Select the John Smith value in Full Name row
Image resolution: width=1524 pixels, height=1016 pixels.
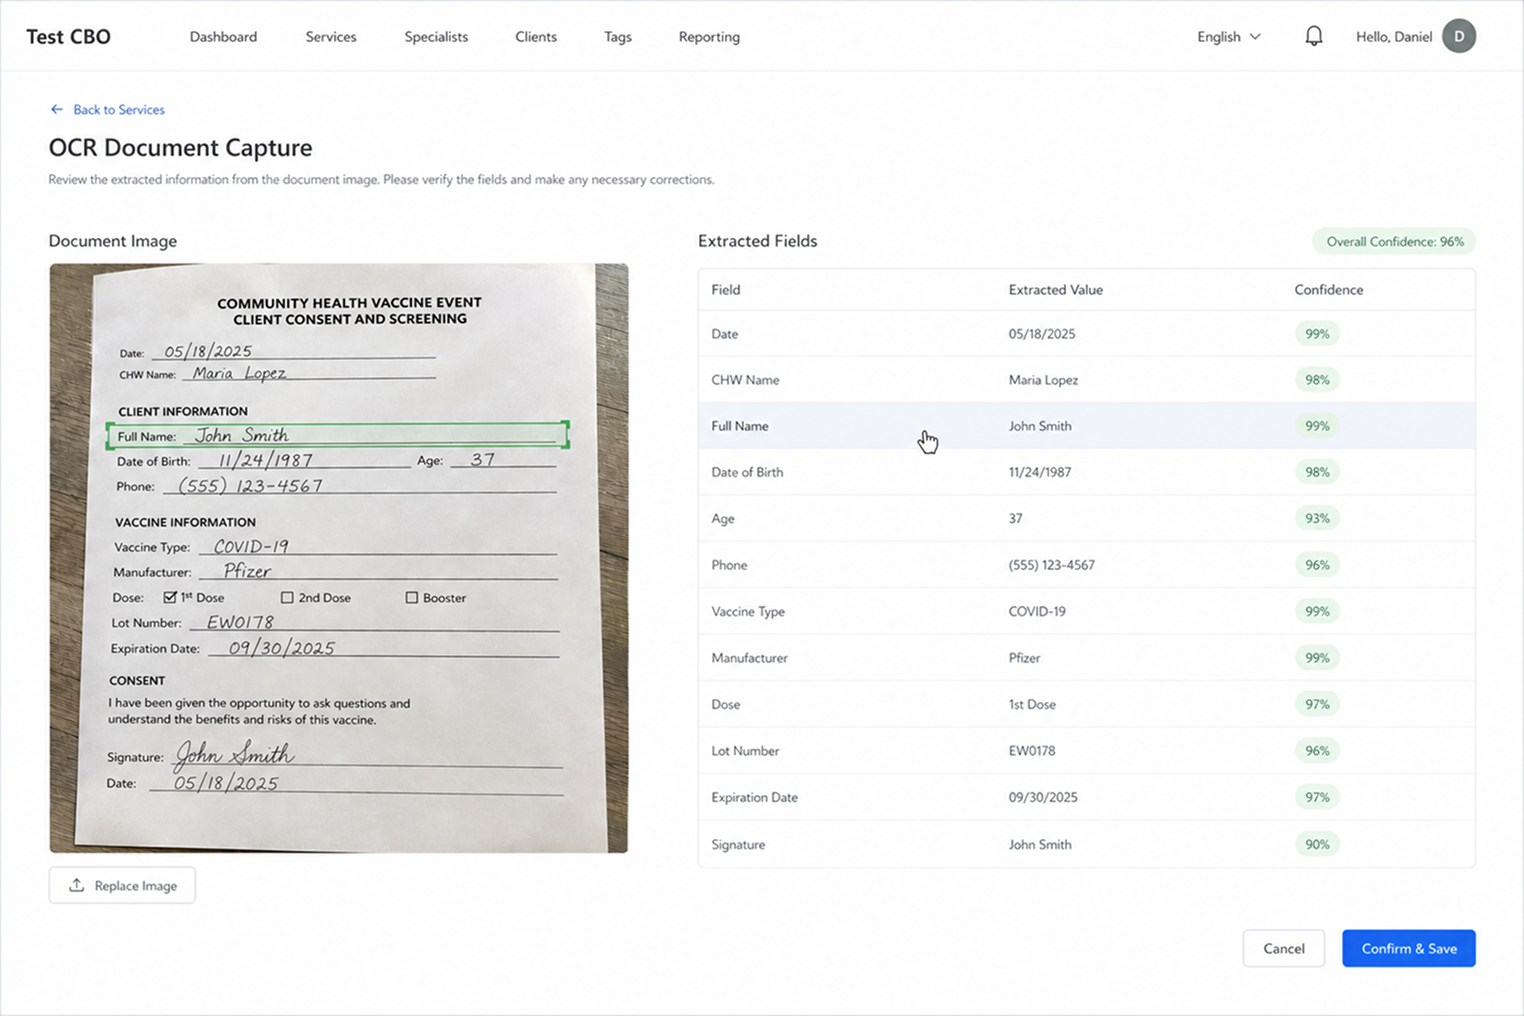coord(1040,426)
